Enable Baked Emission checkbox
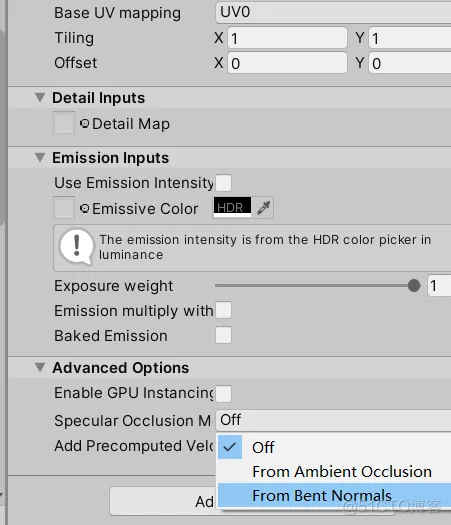 pyautogui.click(x=223, y=335)
